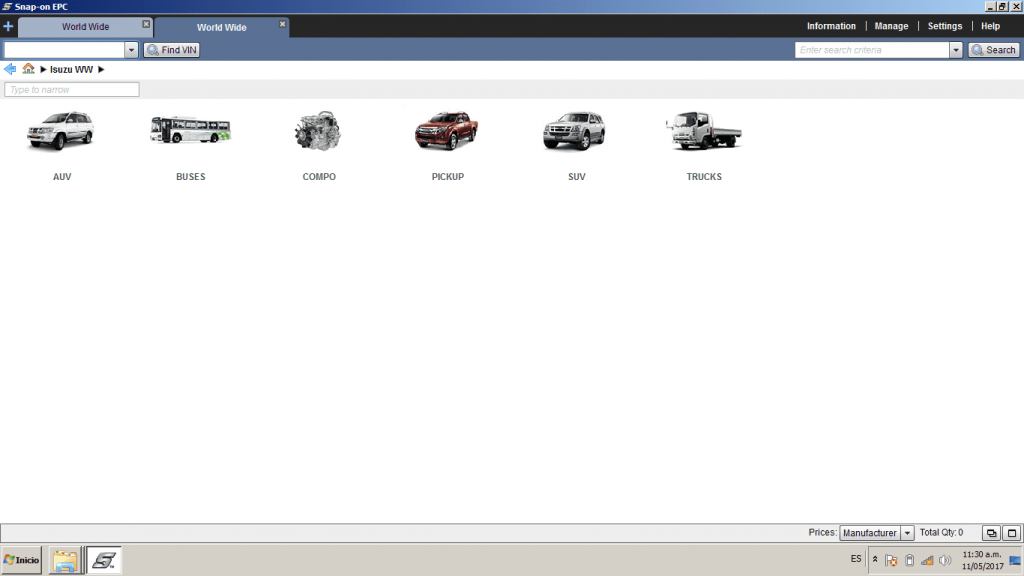This screenshot has height=576, width=1024.
Task: Click the battery tray icon
Action: pos(910,560)
